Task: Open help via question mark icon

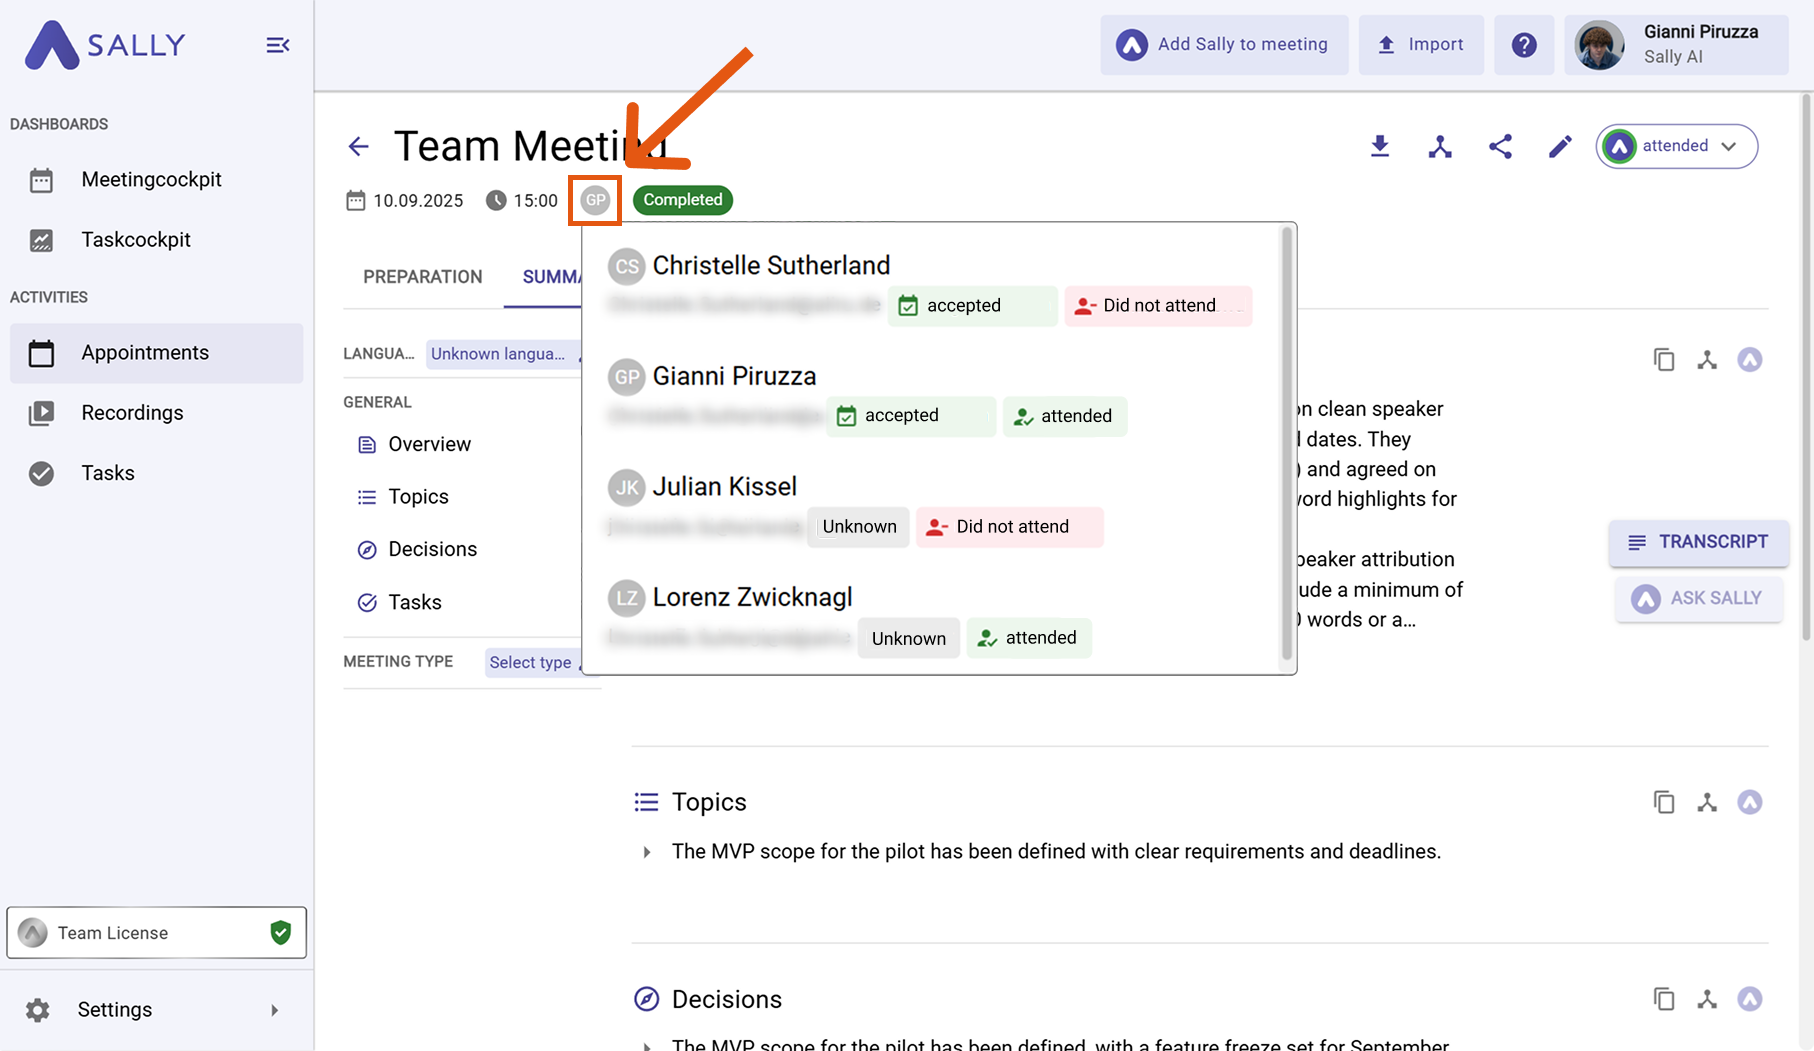Action: [x=1523, y=45]
